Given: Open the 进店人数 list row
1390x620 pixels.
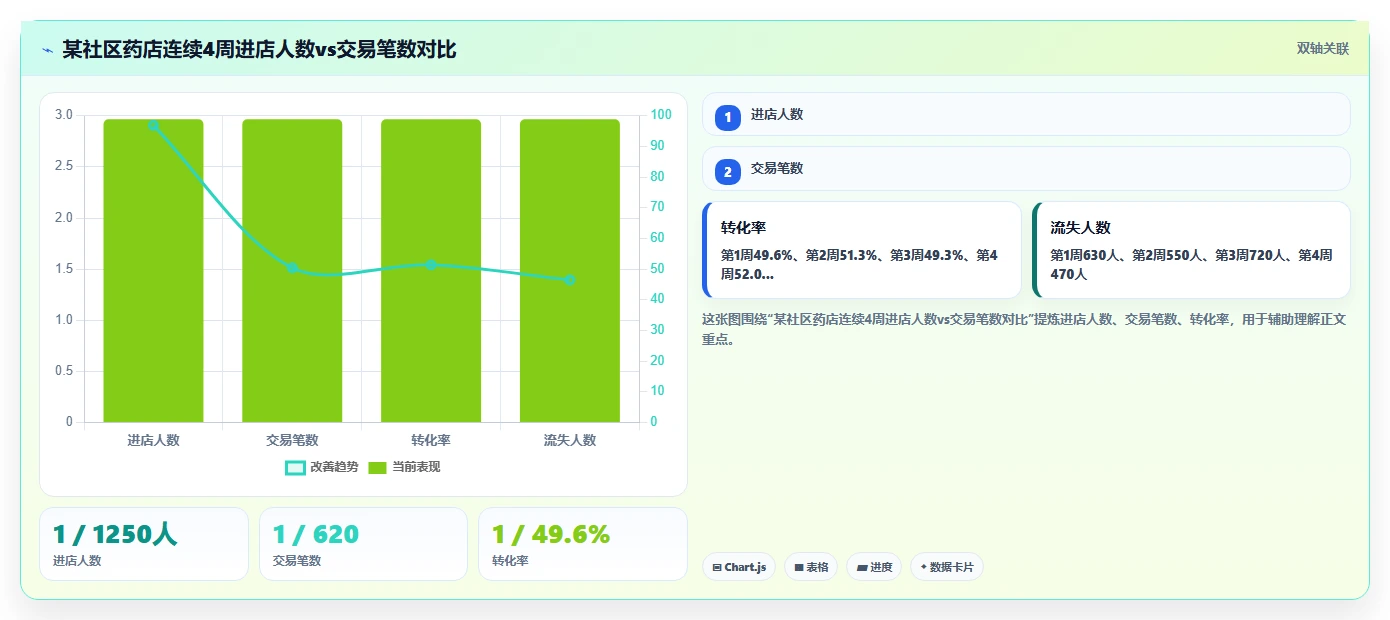Looking at the screenshot, I should tap(1026, 114).
